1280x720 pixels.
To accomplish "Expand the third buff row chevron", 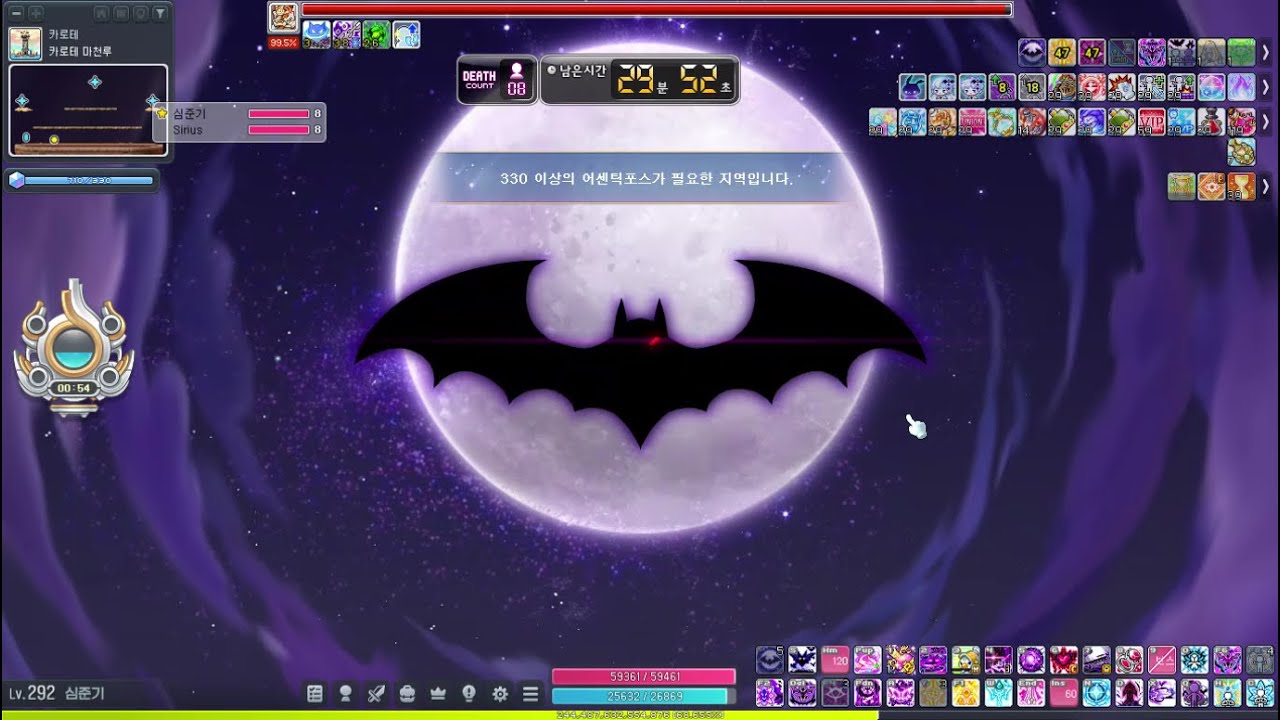I will point(1265,122).
